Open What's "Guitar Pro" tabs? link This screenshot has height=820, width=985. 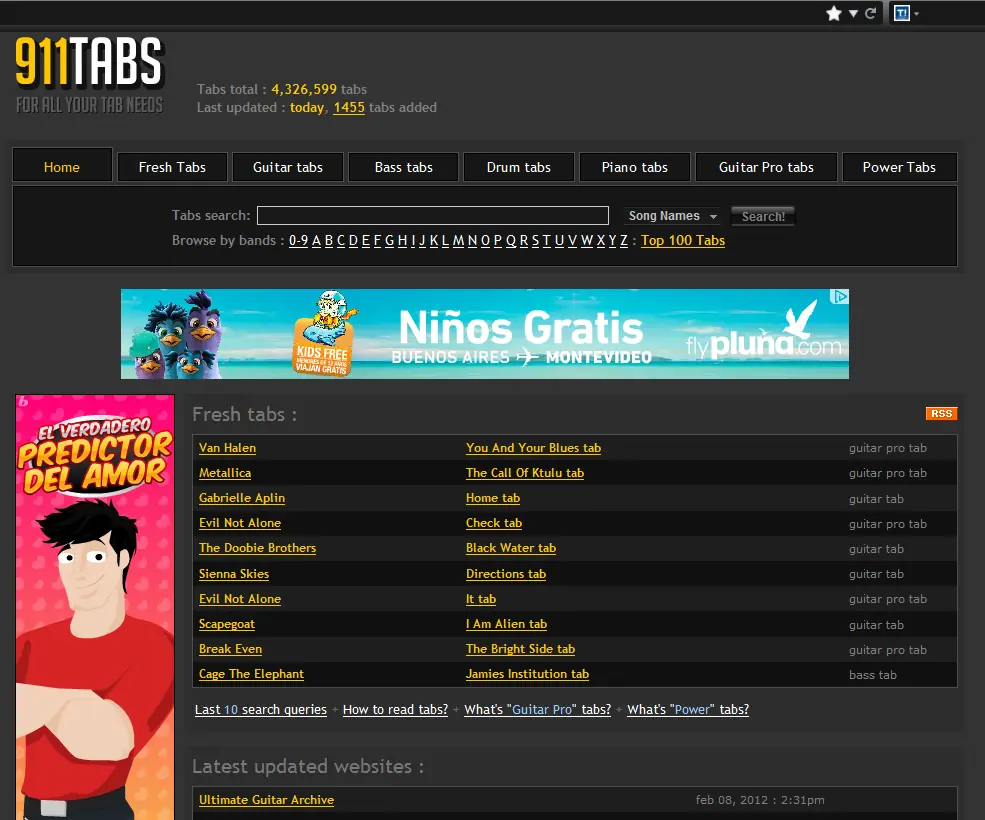[x=537, y=709]
